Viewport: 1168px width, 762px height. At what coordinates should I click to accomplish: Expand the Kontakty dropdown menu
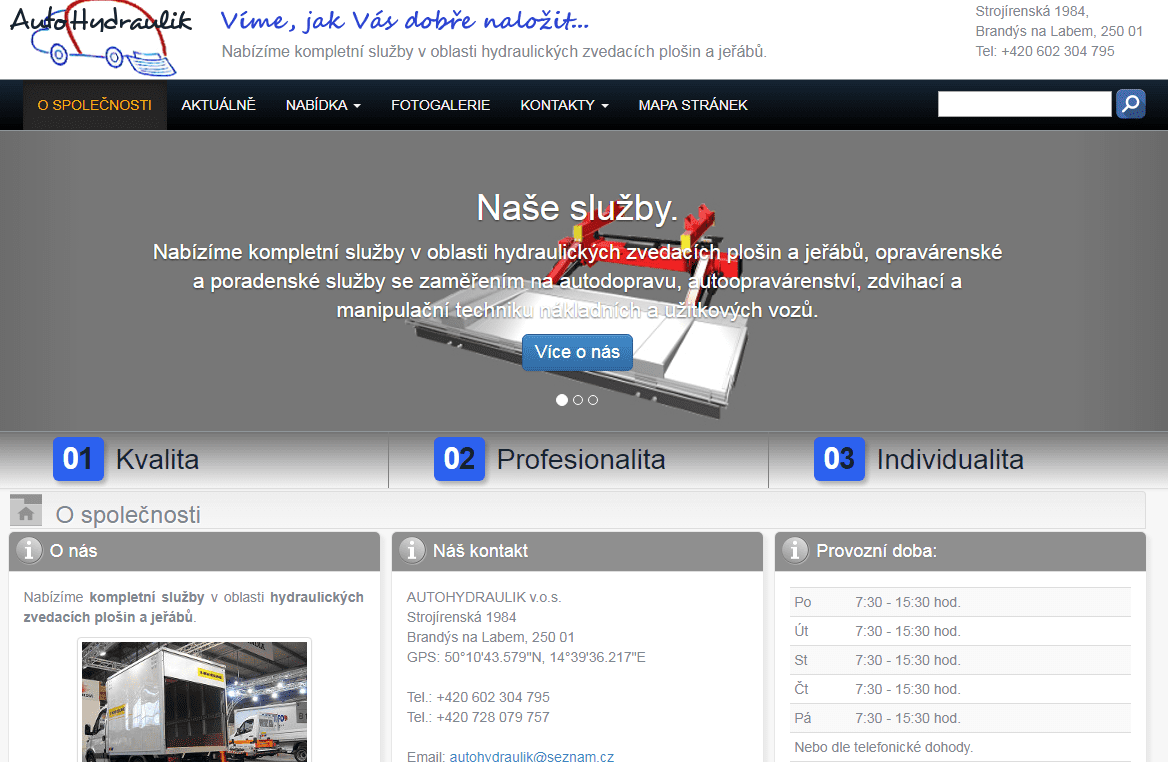pyautogui.click(x=564, y=105)
